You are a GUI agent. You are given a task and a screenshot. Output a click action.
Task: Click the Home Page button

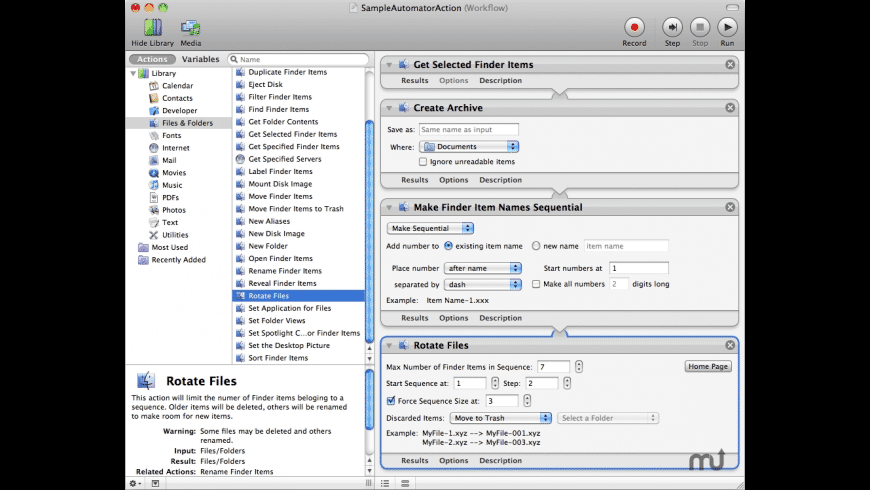click(708, 367)
